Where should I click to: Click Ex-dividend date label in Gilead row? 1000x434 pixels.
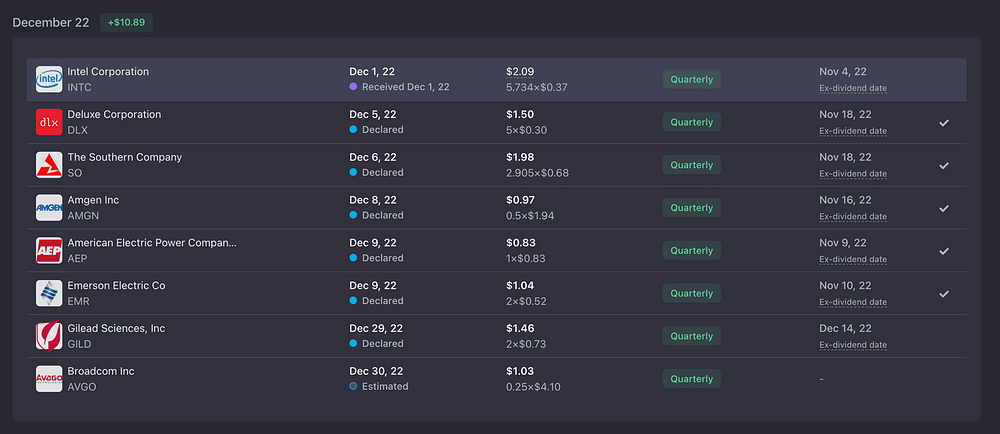tap(853, 345)
